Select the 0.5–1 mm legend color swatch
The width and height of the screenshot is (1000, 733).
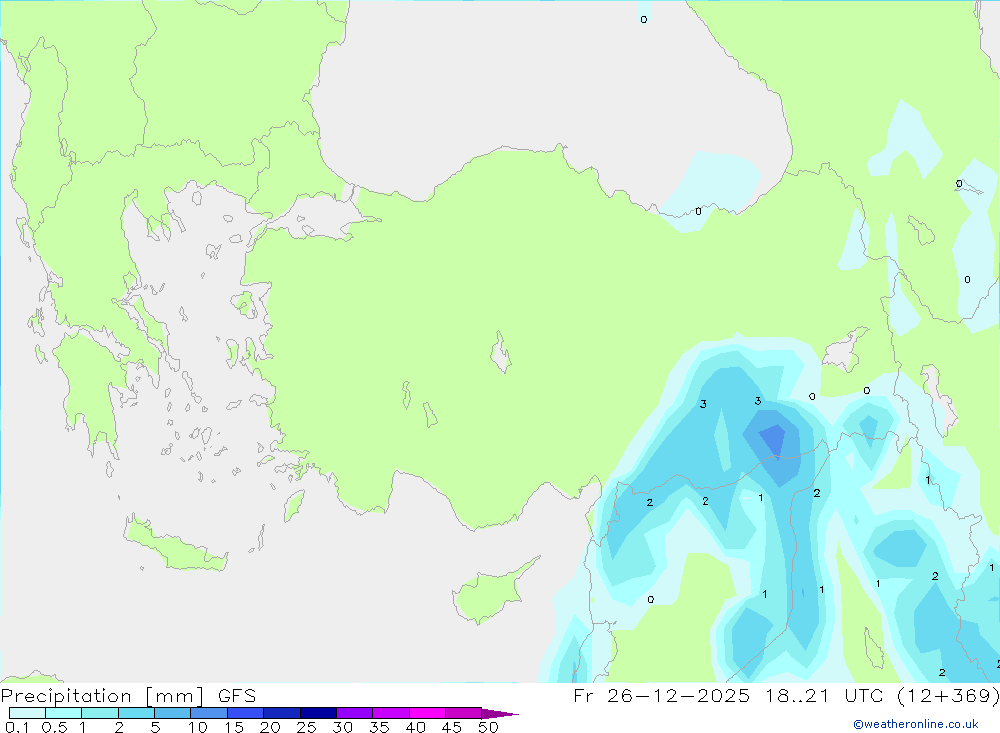[63, 713]
